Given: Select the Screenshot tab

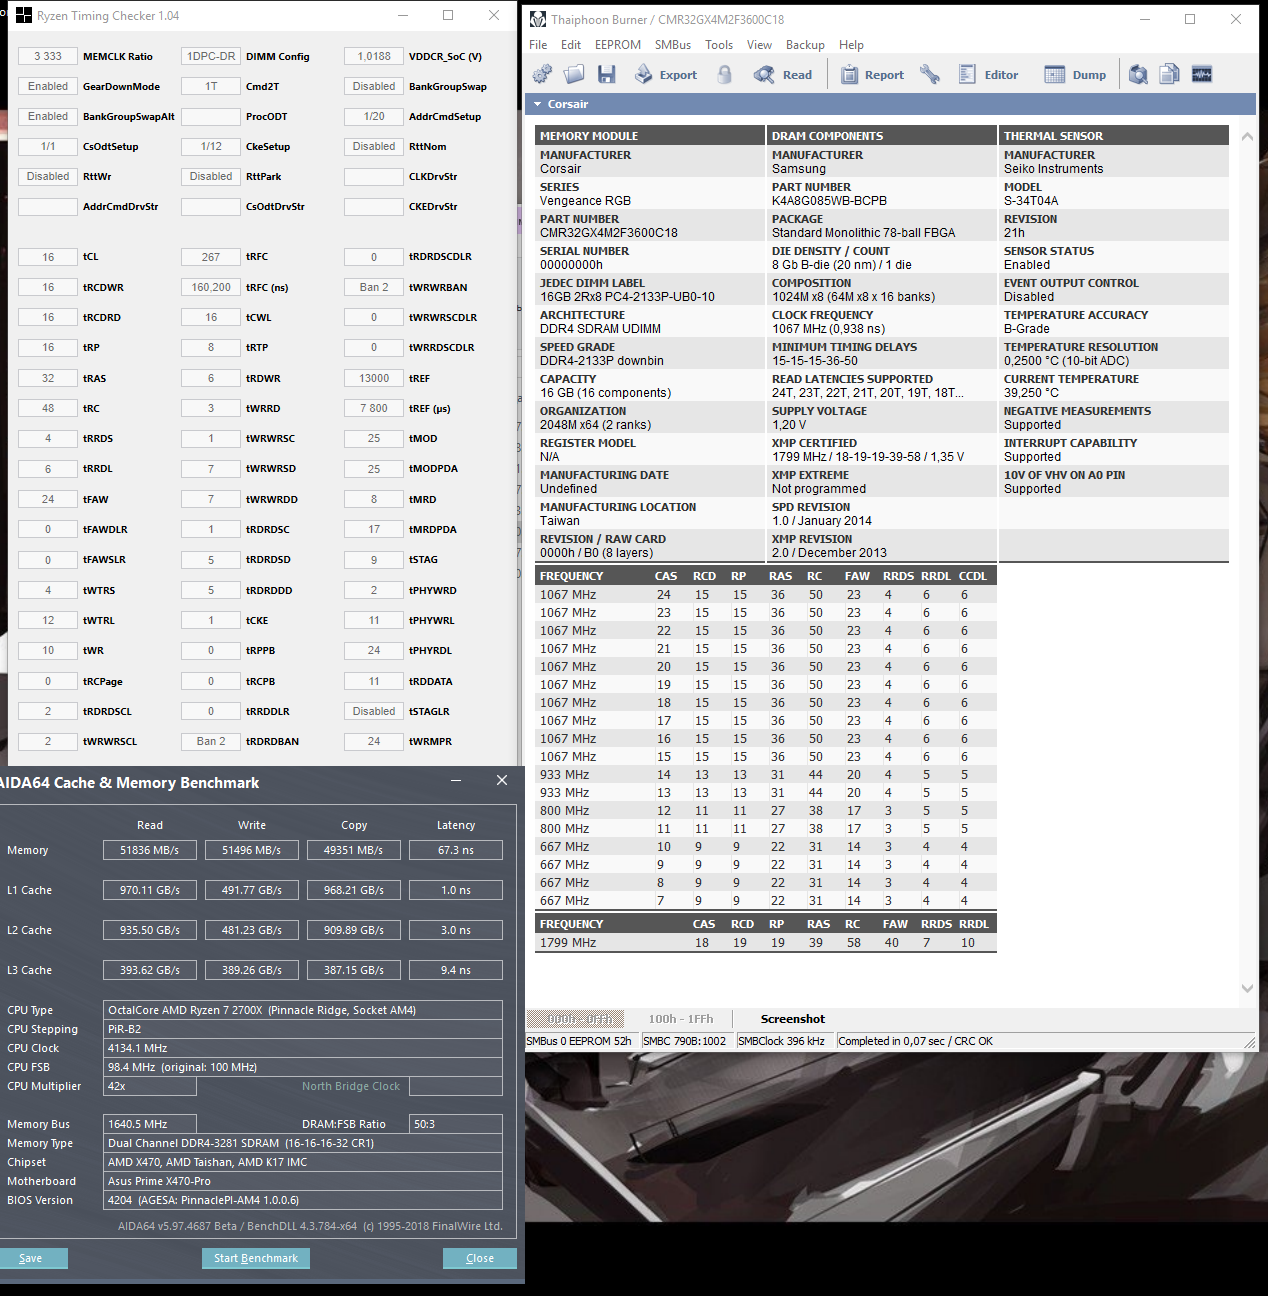Looking at the screenshot, I should point(792,1019).
